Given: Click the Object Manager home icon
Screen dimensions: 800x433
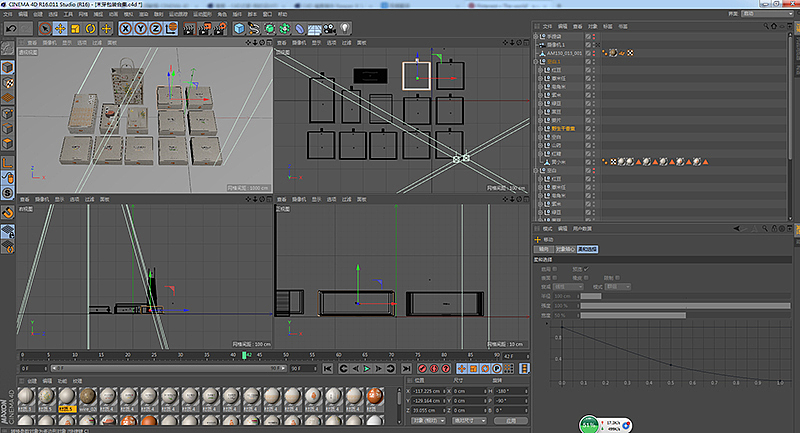Looking at the screenshot, I should [x=774, y=26].
